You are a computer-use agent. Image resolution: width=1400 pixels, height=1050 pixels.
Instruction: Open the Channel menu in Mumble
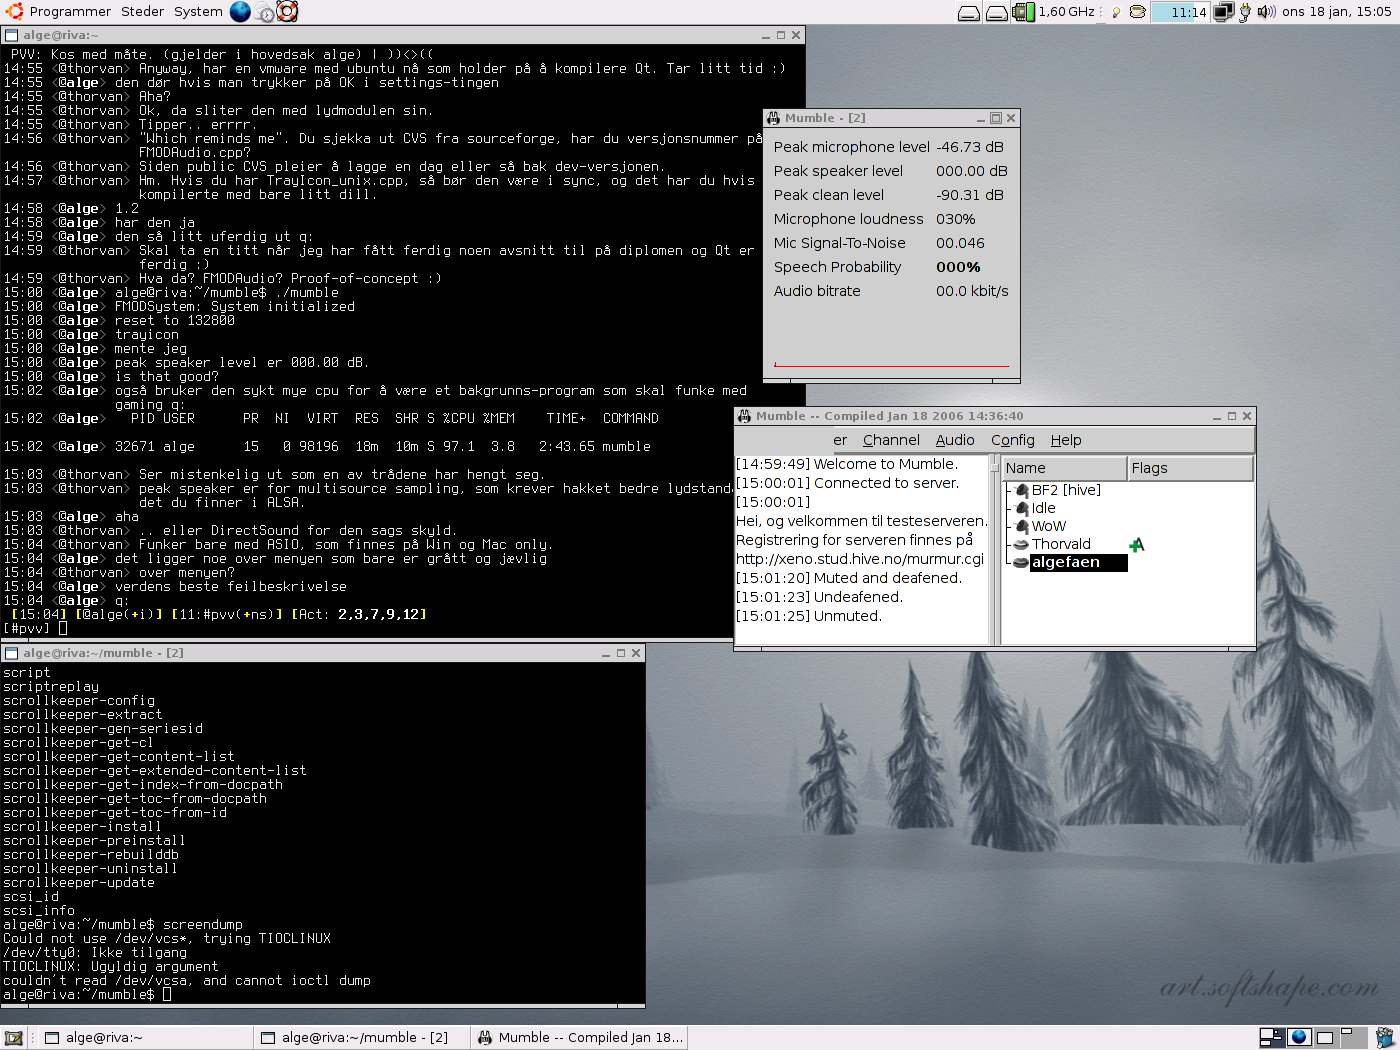coord(891,440)
